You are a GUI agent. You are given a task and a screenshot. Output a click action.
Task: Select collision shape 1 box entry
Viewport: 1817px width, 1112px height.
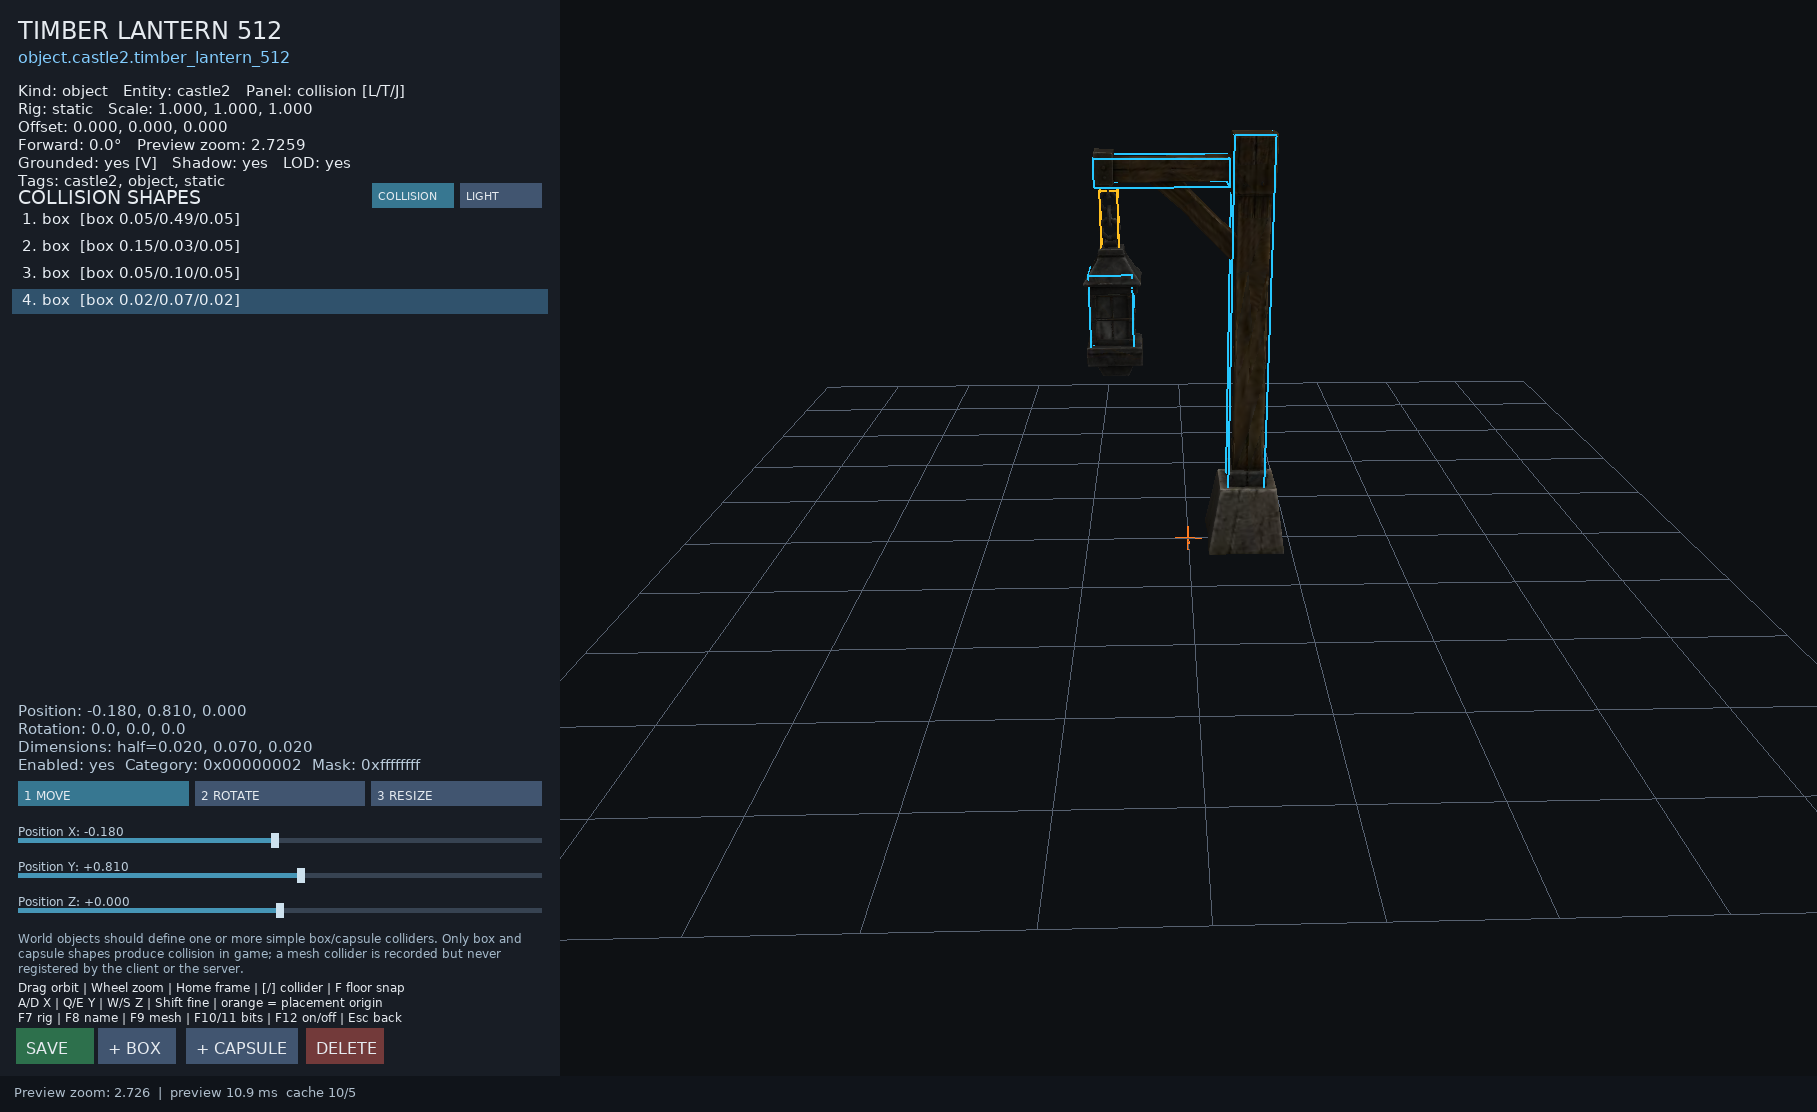[280, 219]
